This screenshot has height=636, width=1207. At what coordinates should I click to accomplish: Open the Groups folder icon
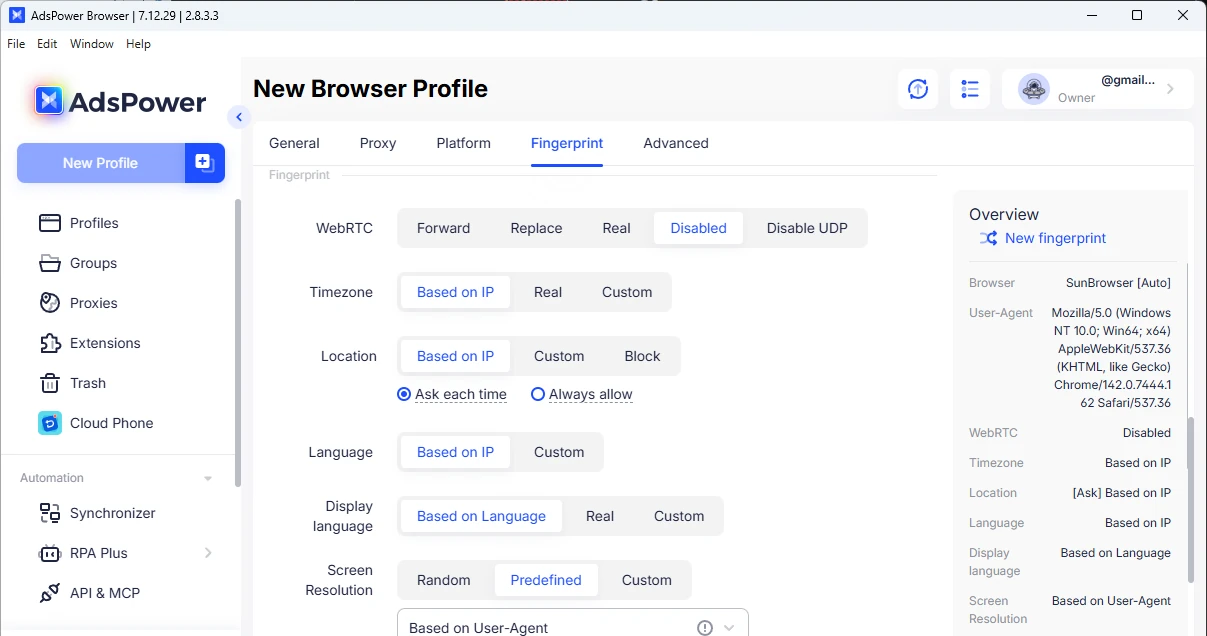(50, 263)
